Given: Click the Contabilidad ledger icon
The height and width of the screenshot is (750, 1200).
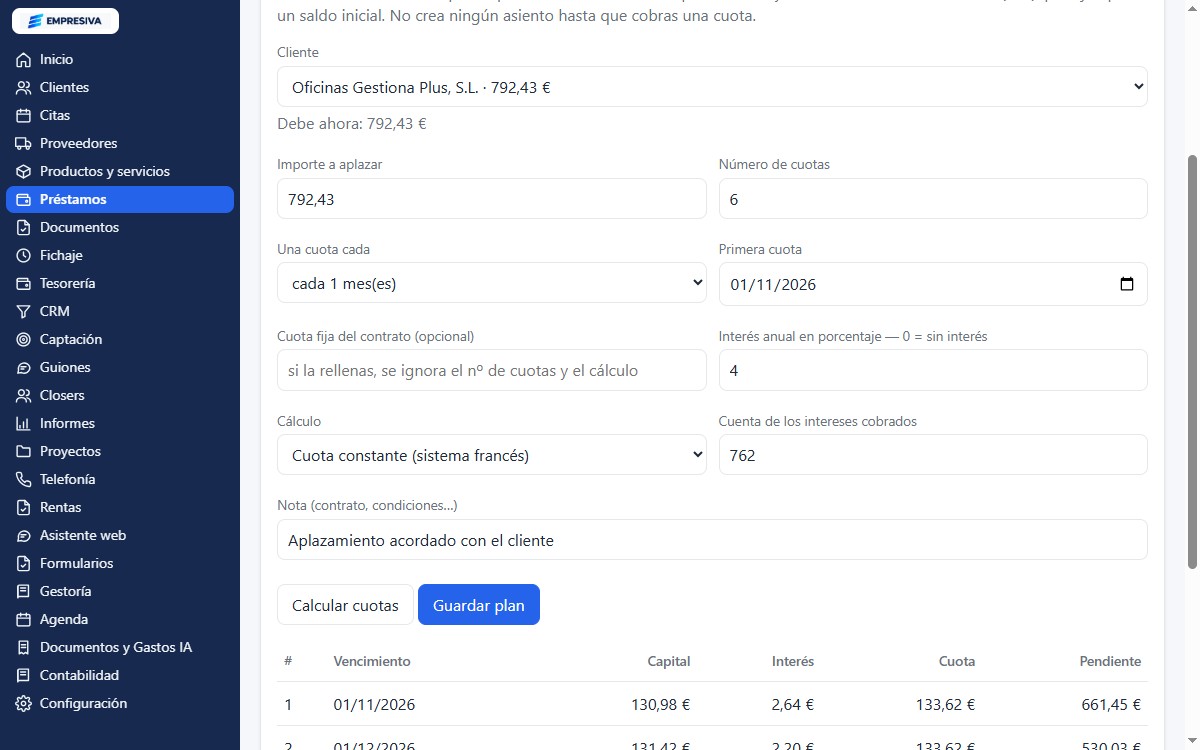Looking at the screenshot, I should pyautogui.click(x=24, y=676).
